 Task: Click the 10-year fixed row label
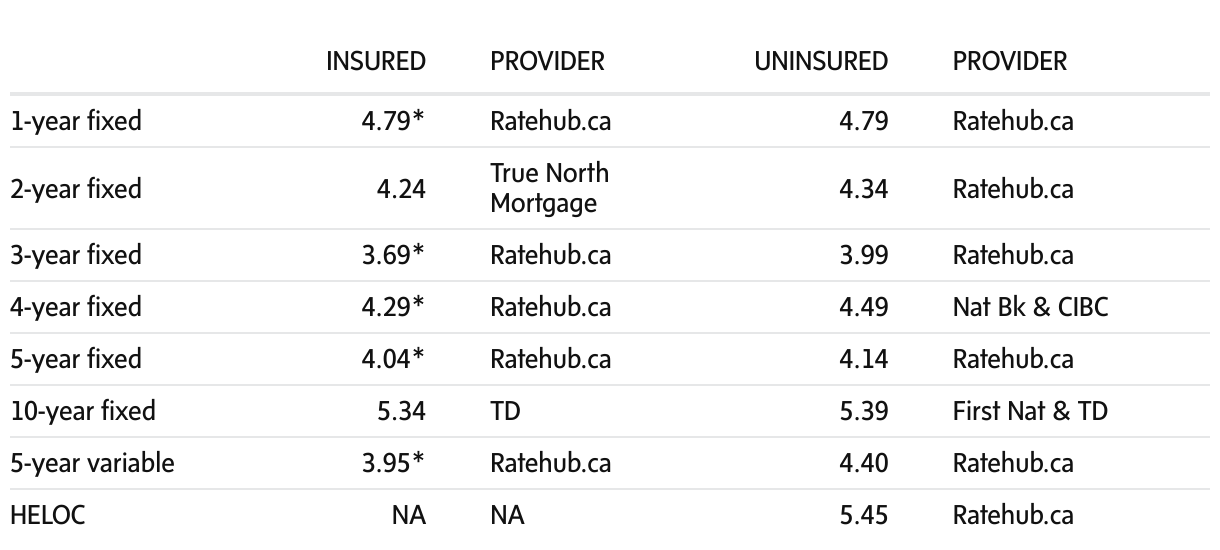[x=82, y=411]
